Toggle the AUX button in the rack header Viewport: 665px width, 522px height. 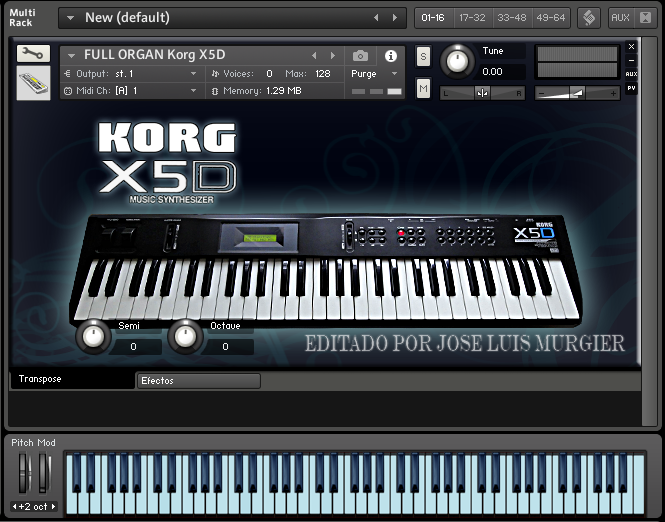click(x=620, y=18)
